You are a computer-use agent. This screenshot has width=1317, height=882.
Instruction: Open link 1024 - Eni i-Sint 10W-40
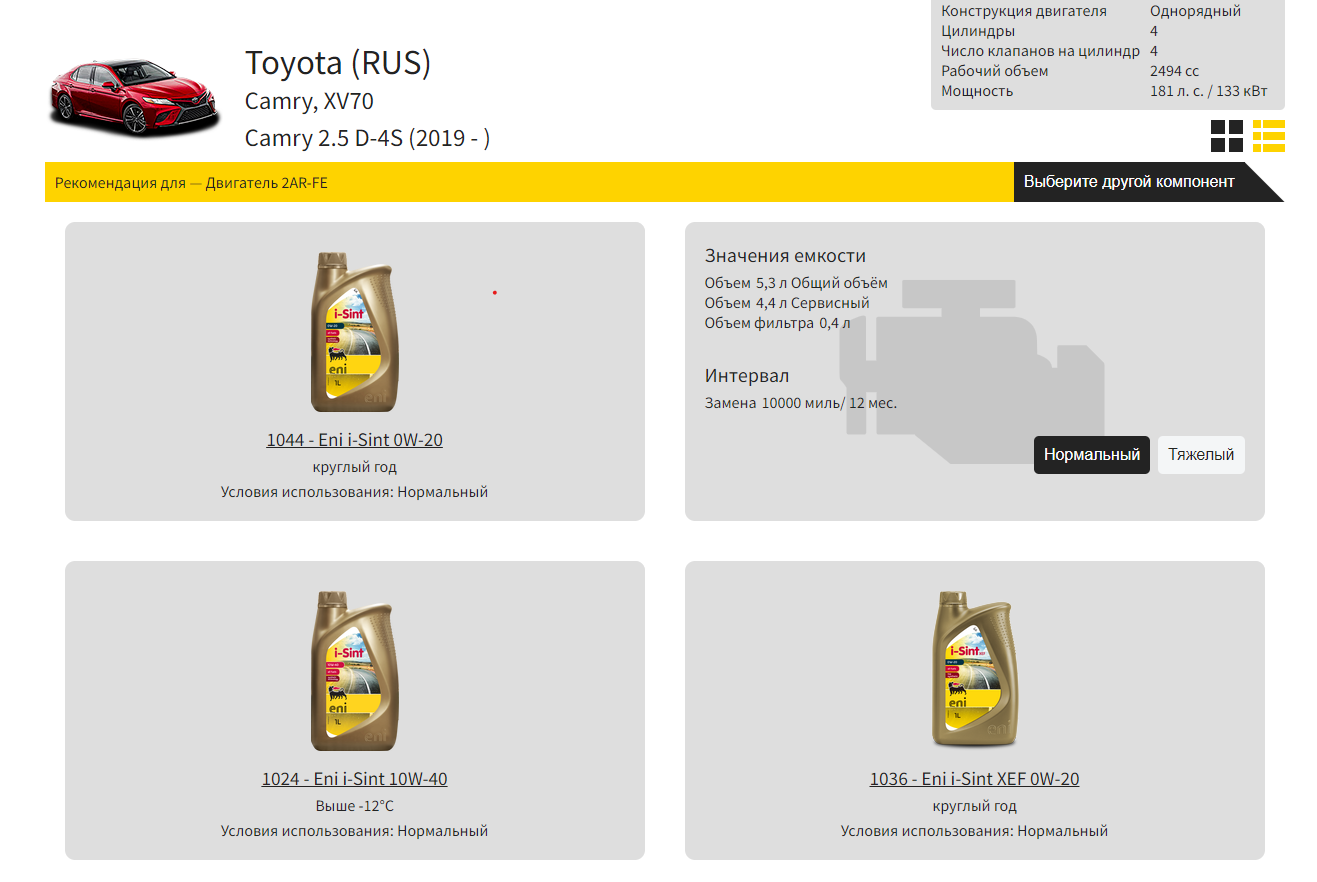[x=354, y=778]
